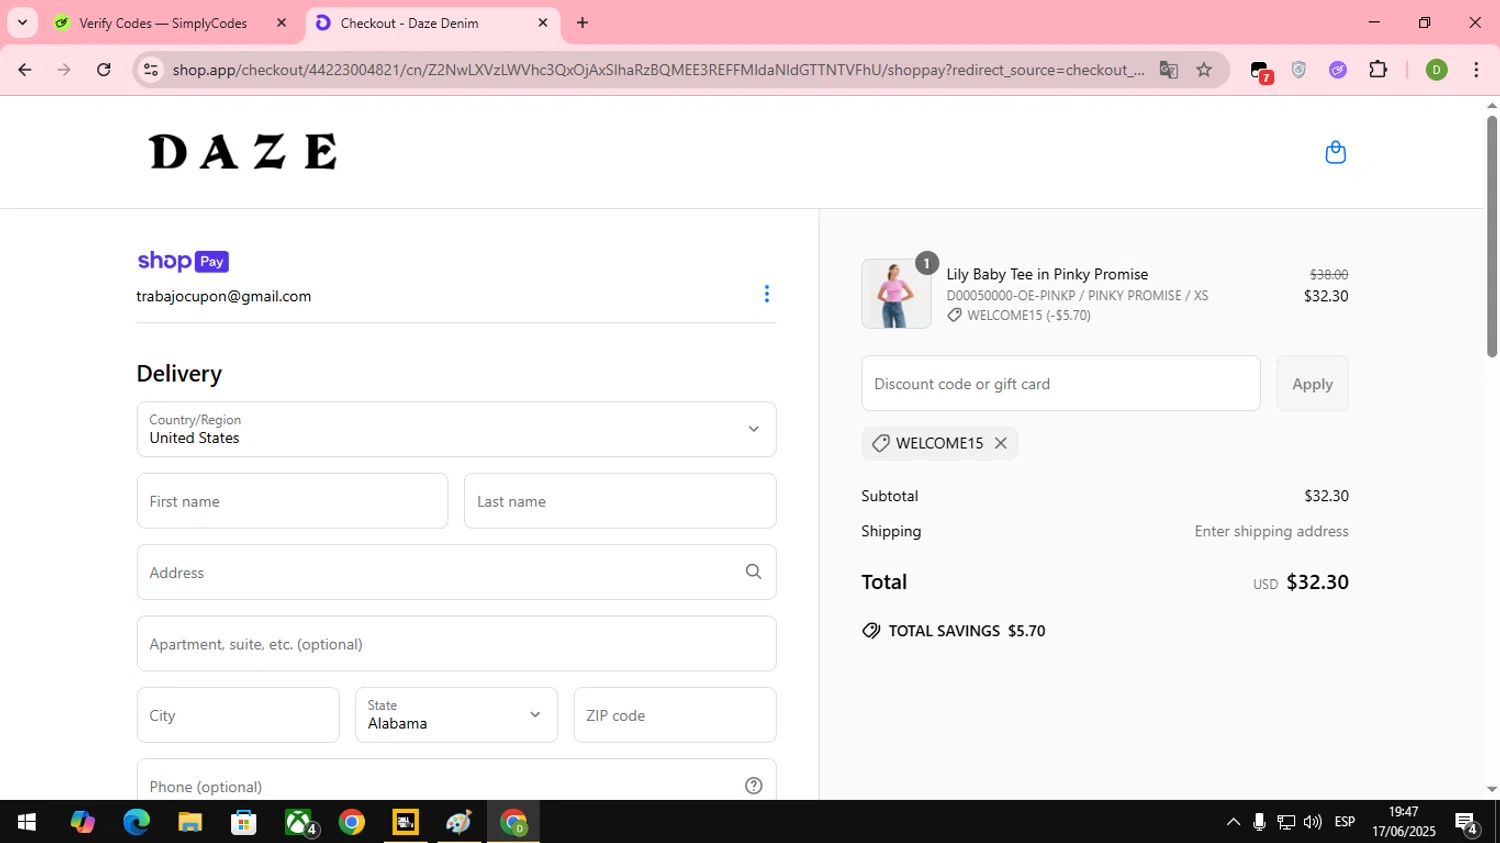Click the page vertical scrollbar thumb
This screenshot has width=1500, height=843.
1491,236
